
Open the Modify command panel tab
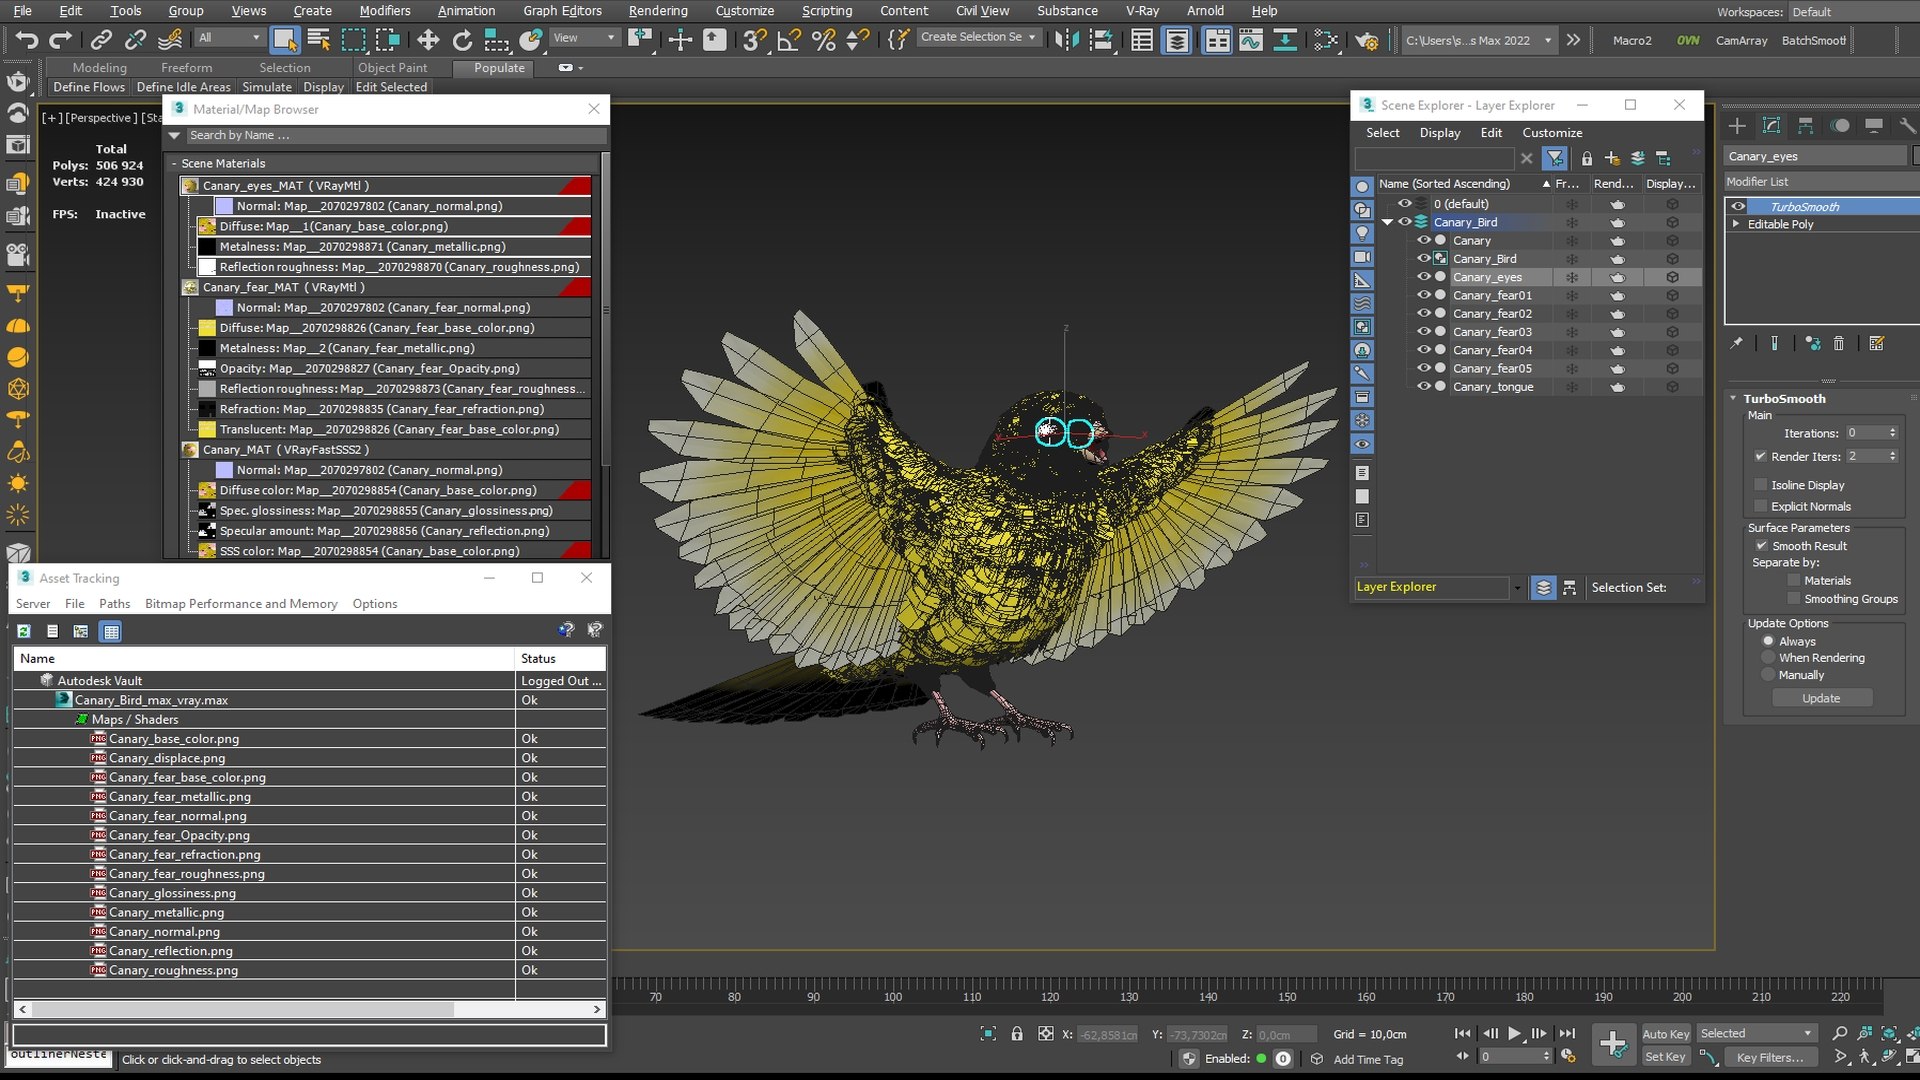pos(1771,126)
